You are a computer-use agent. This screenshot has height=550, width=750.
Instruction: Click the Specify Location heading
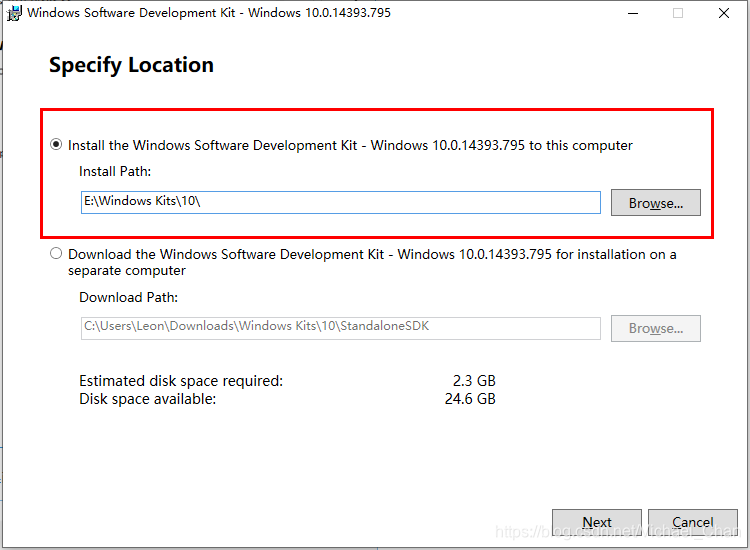pyautogui.click(x=131, y=65)
